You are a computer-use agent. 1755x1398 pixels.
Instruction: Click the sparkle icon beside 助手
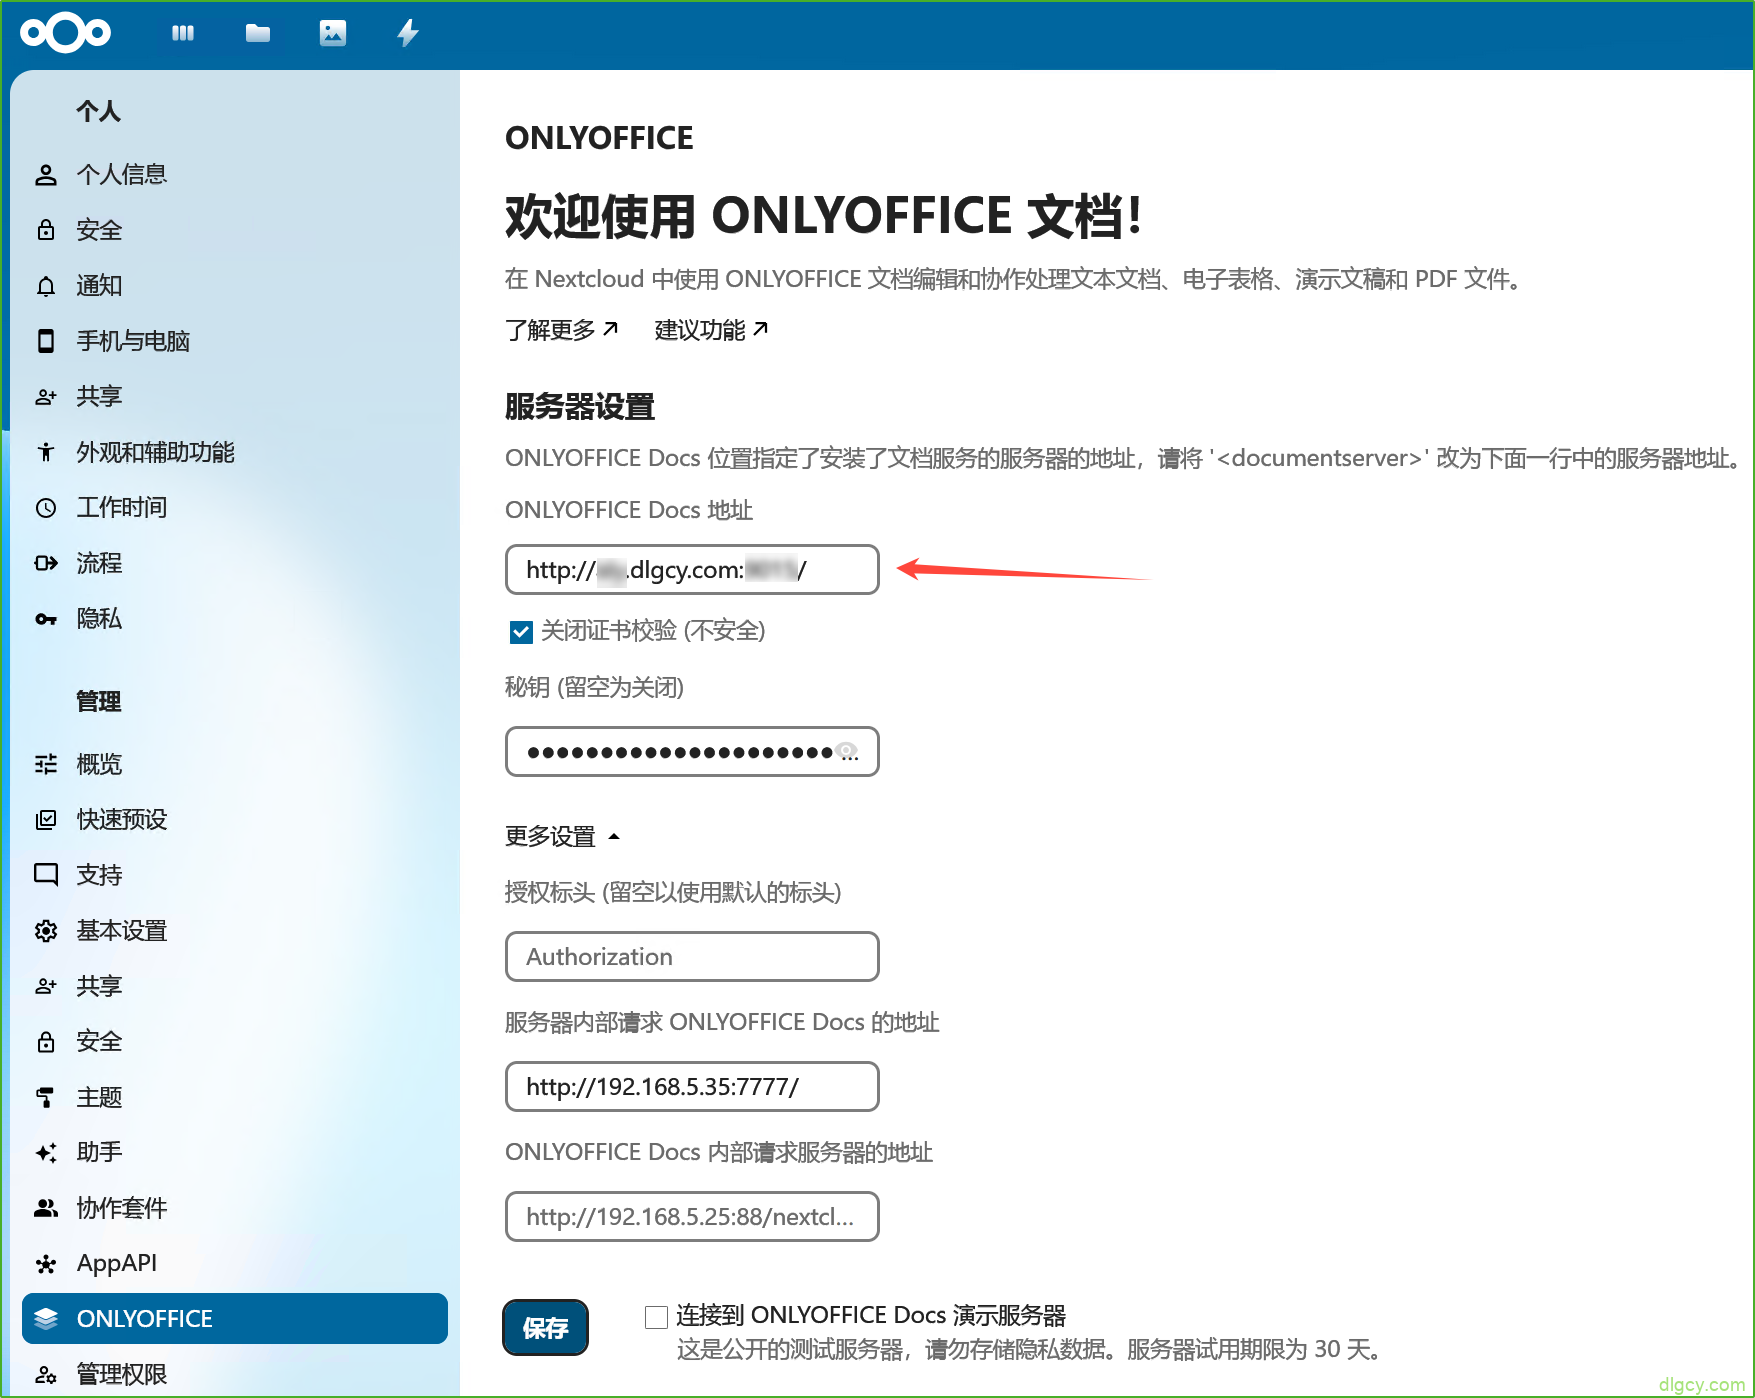coord(46,1153)
